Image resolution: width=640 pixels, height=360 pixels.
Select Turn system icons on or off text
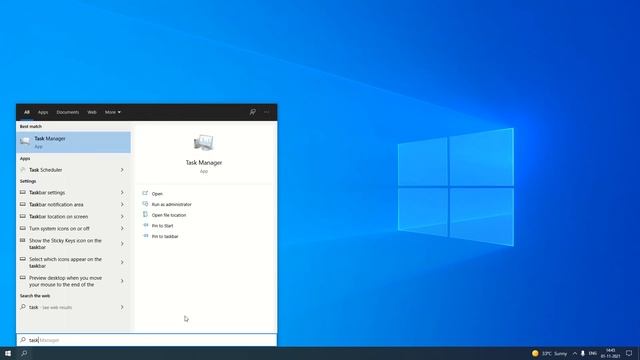(59, 229)
